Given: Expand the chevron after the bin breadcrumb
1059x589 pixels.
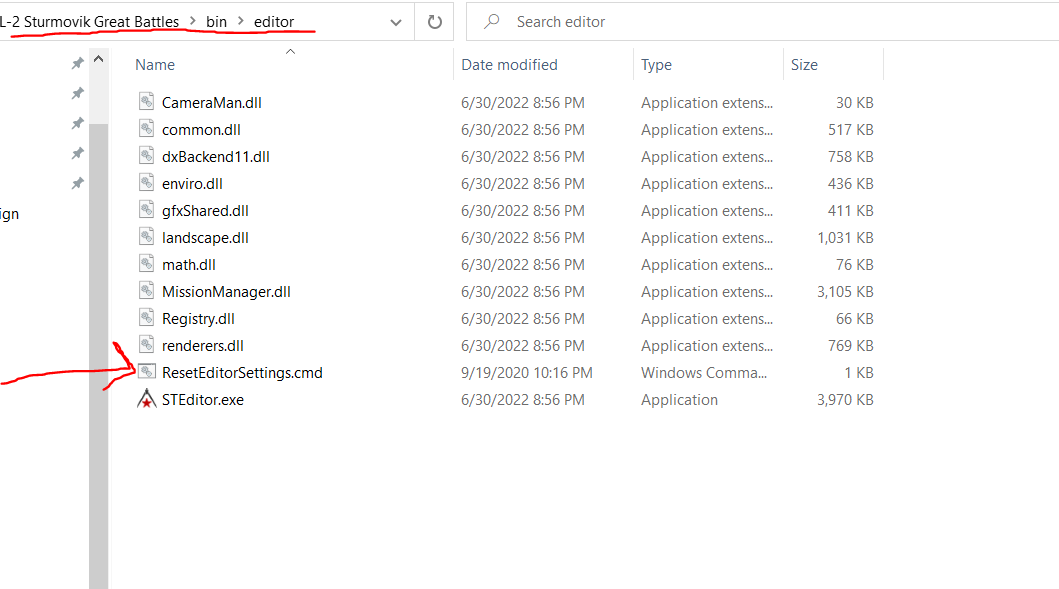Looking at the screenshot, I should [240, 22].
